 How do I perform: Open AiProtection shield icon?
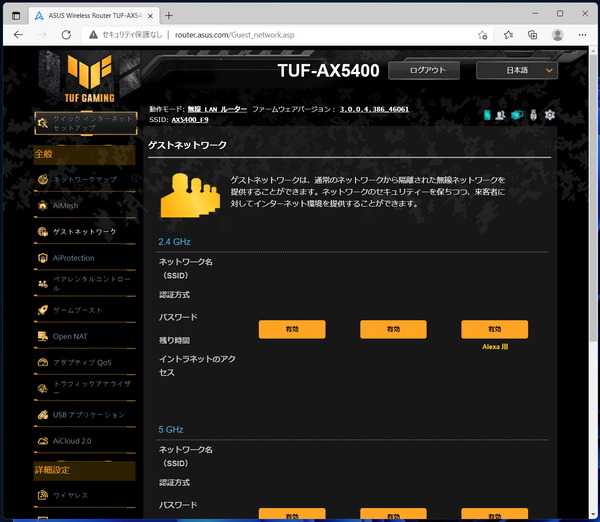pos(43,258)
